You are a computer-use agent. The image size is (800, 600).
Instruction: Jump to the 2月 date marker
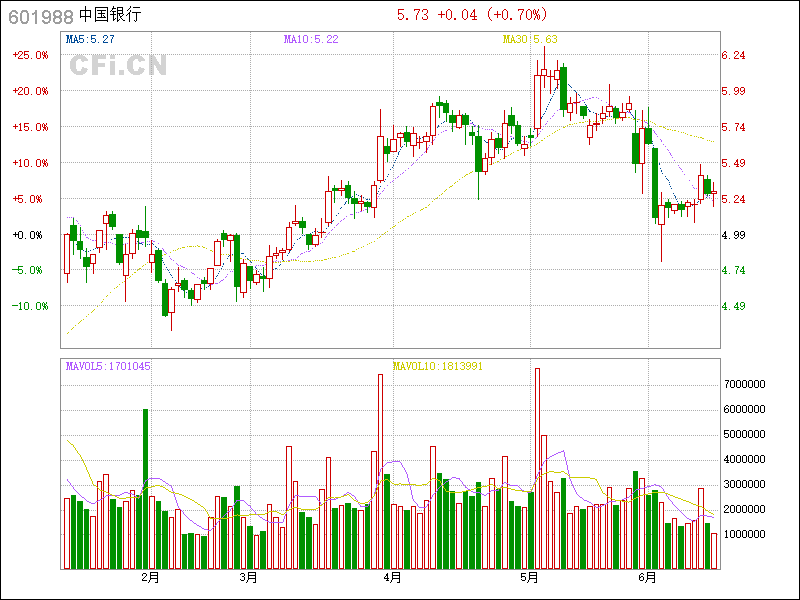(150, 577)
